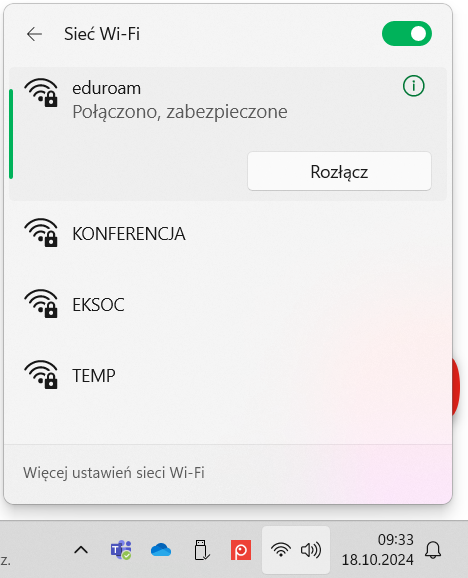Open eduroam network properties info icon
The image size is (468, 578).
[x=413, y=86]
